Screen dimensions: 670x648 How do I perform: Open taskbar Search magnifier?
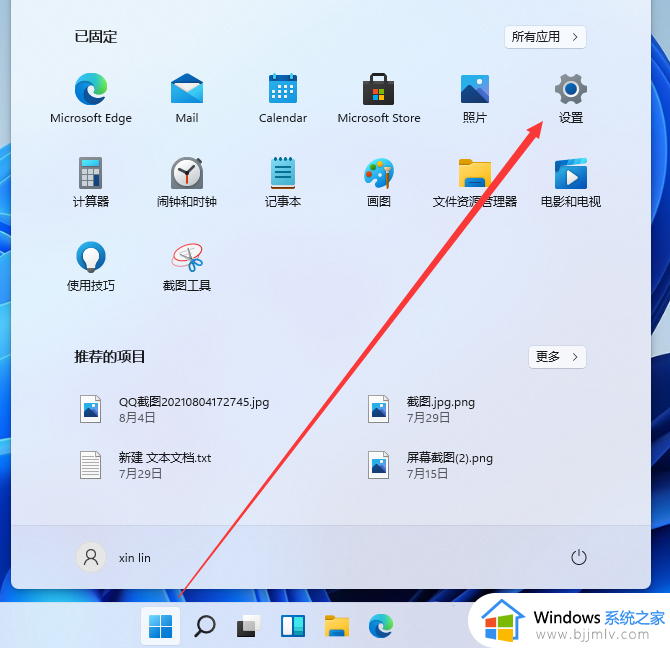click(x=205, y=626)
